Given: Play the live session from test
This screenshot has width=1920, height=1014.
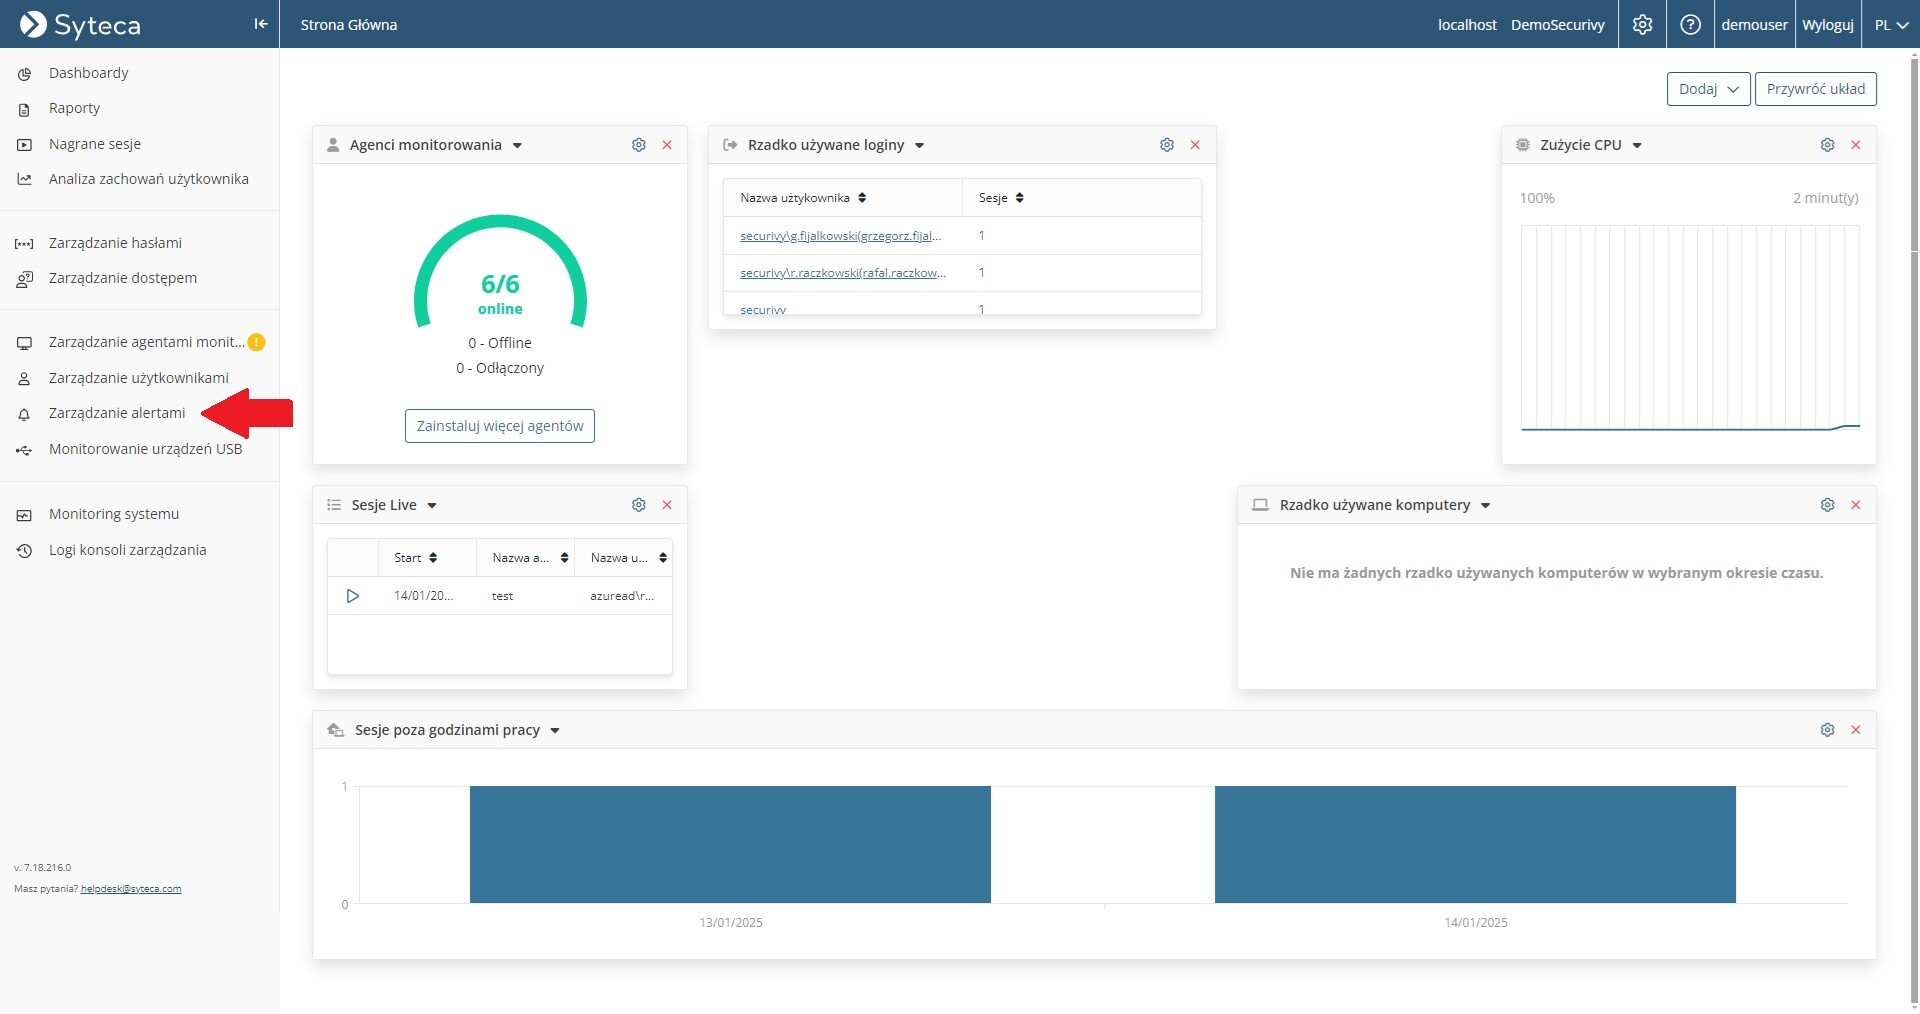Looking at the screenshot, I should 352,596.
